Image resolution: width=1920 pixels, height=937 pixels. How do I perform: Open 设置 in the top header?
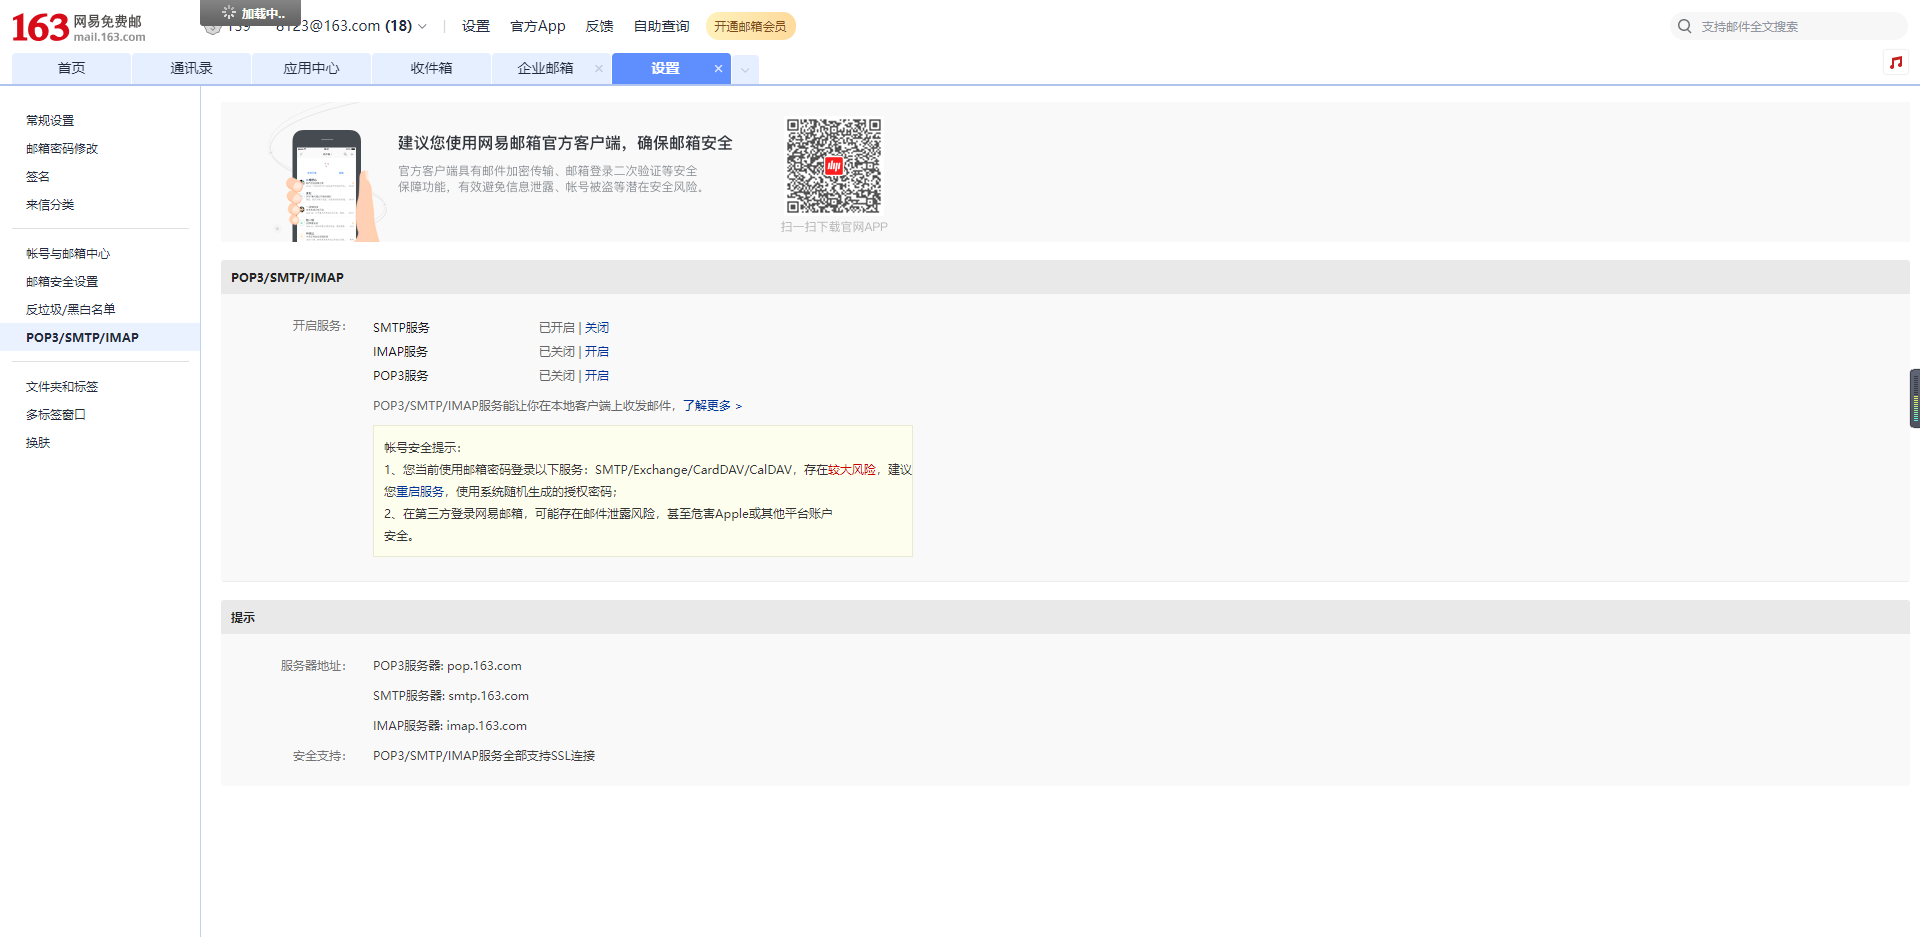coord(476,26)
